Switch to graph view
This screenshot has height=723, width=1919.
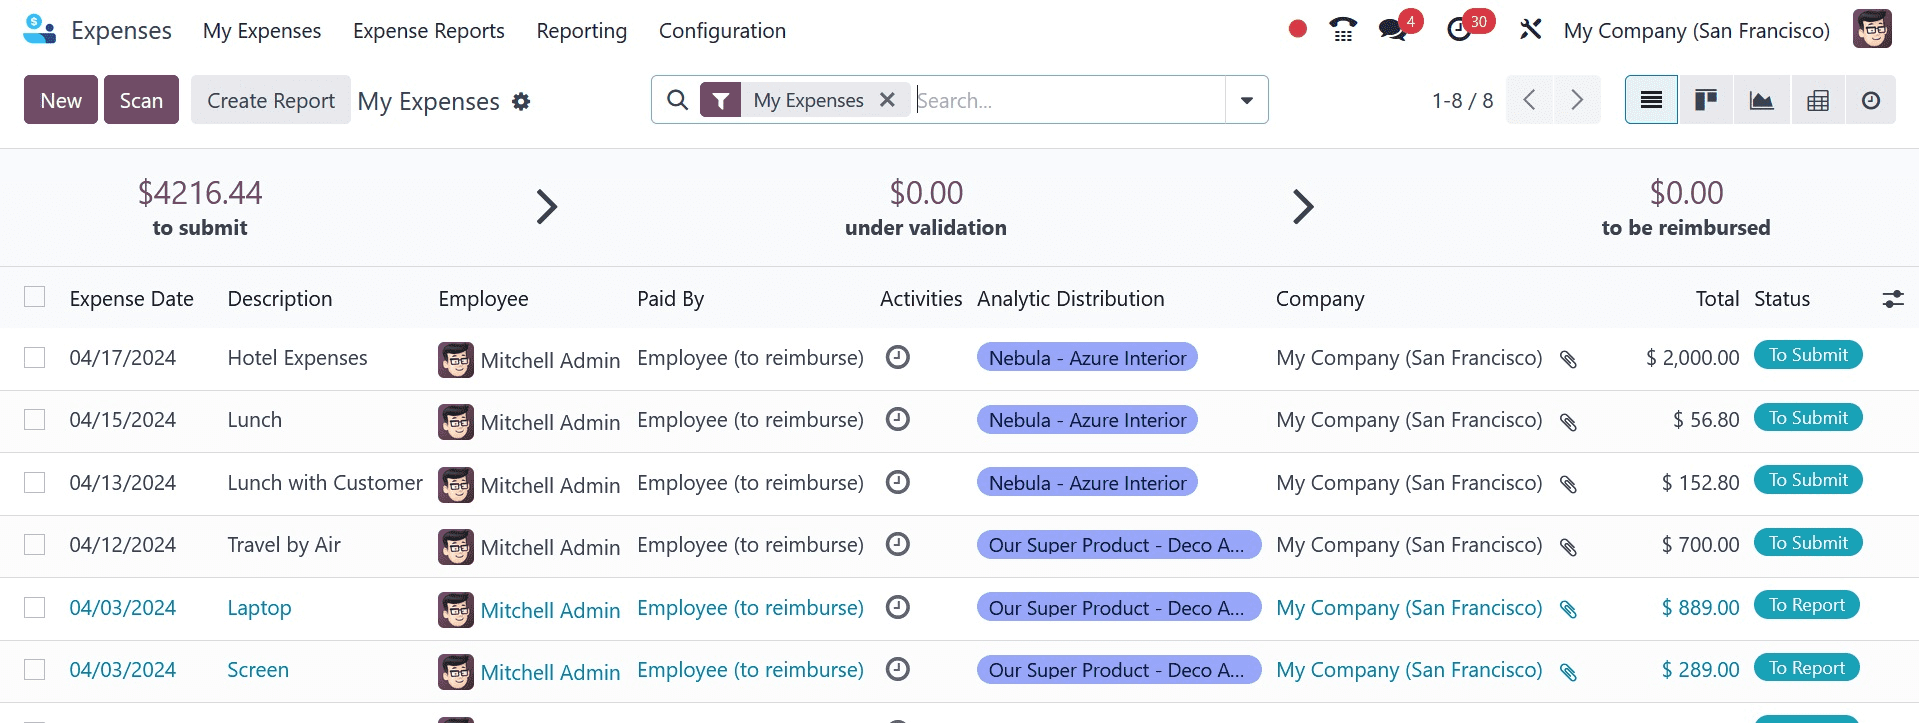[1761, 100]
